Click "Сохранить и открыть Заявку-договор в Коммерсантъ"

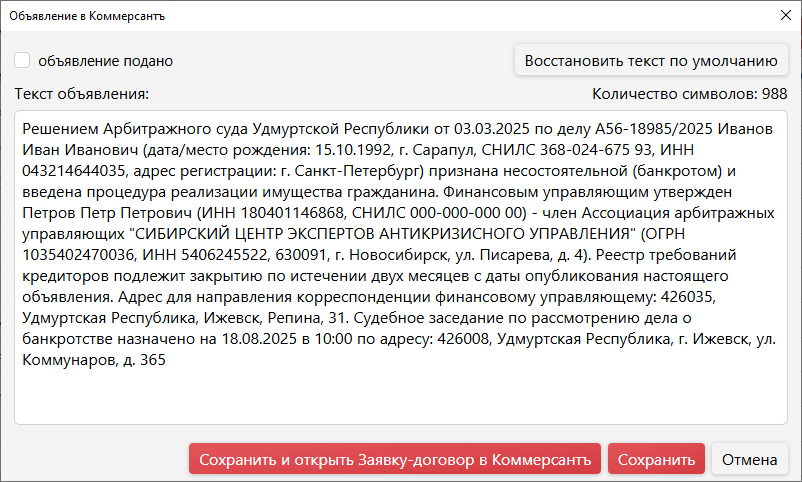[395, 459]
